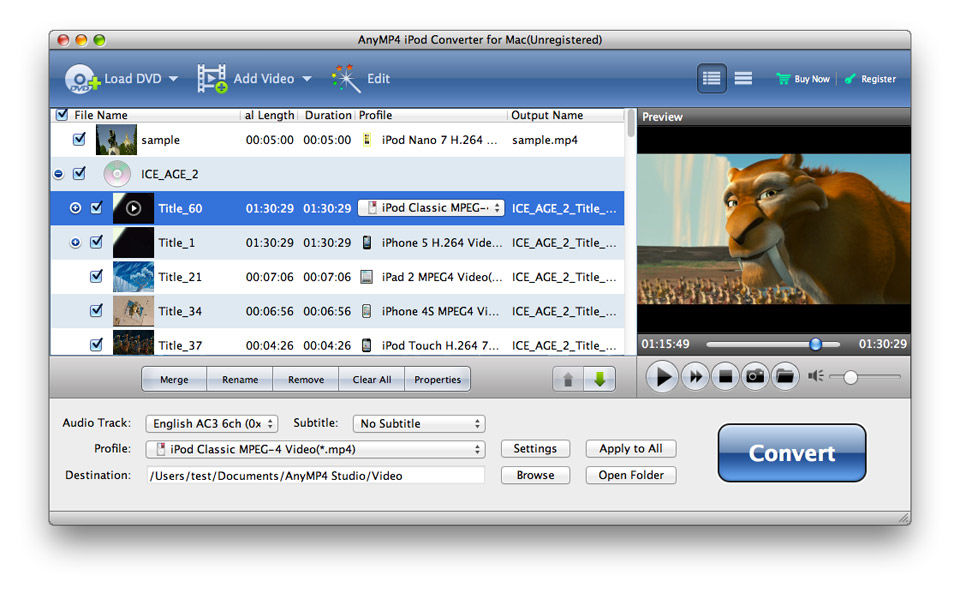
Task: Select the sample video thumbnail
Action: coord(116,140)
